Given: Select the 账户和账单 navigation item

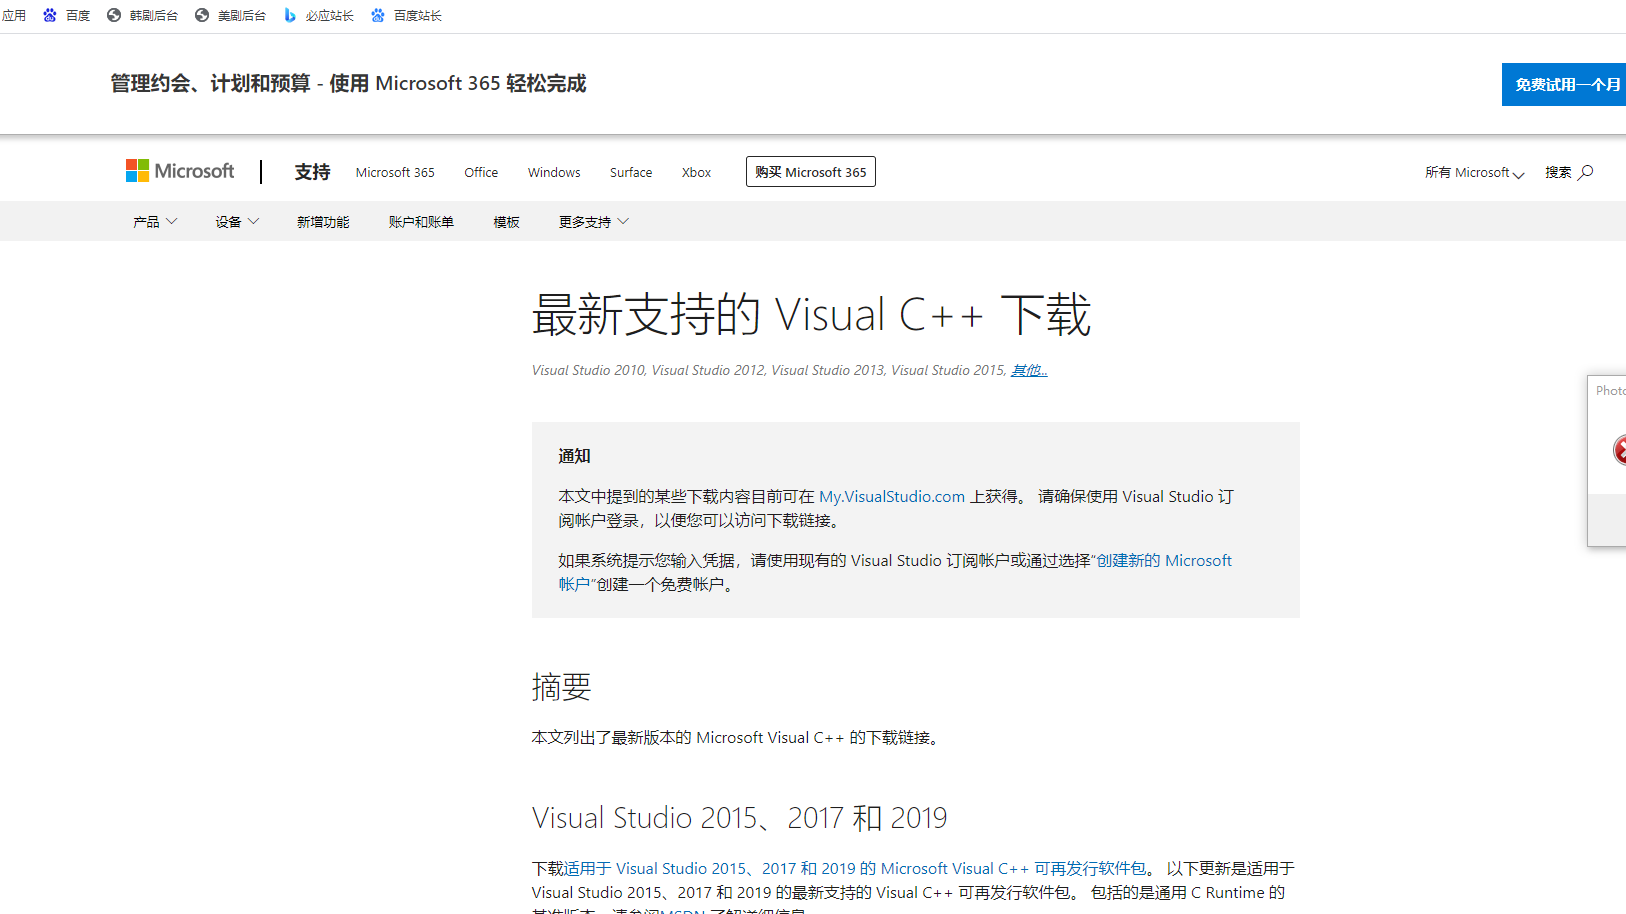Looking at the screenshot, I should 421,221.
